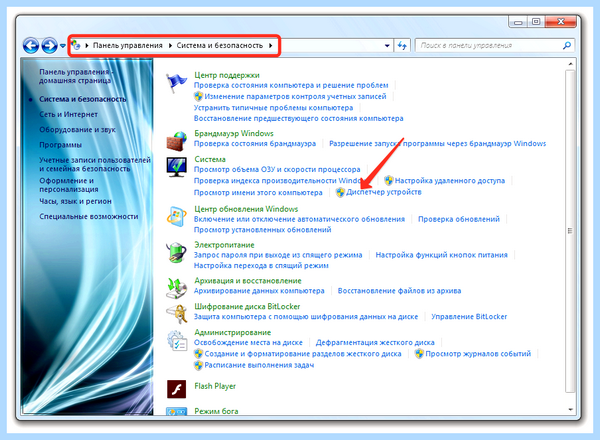Open Просмотр имени этого компьютера
This screenshot has width=600, height=440.
pyautogui.click(x=258, y=192)
